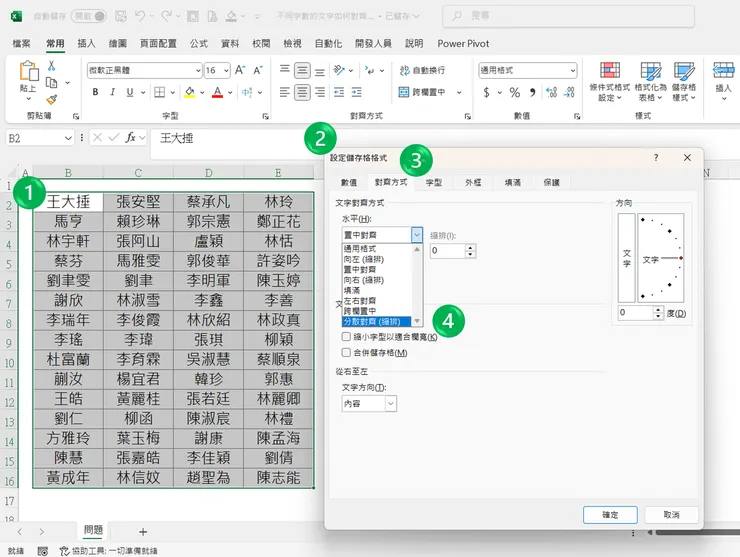The width and height of the screenshot is (740, 557).
Task: Click the Italic formatting icon
Action: [x=115, y=92]
